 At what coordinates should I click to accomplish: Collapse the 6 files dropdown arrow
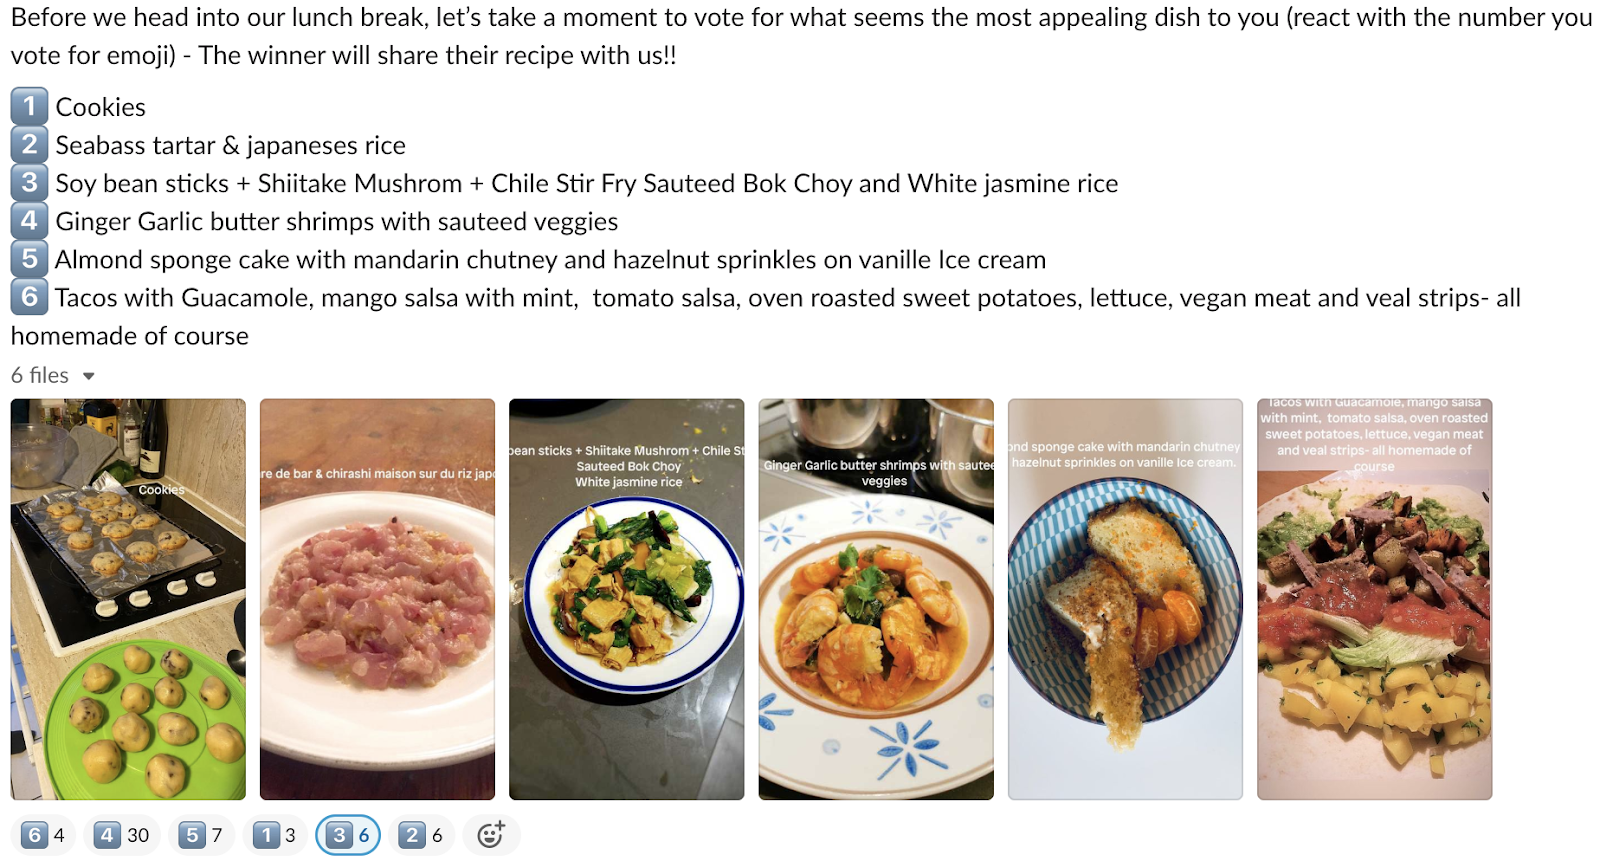(89, 376)
